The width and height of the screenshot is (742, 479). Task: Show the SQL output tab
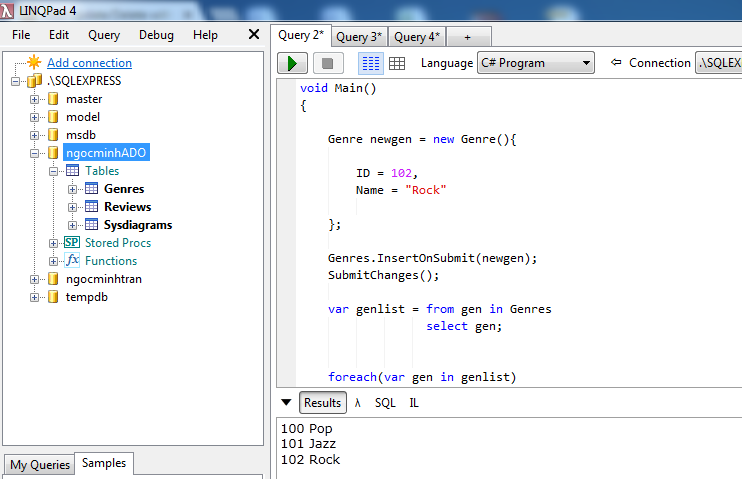pyautogui.click(x=385, y=403)
